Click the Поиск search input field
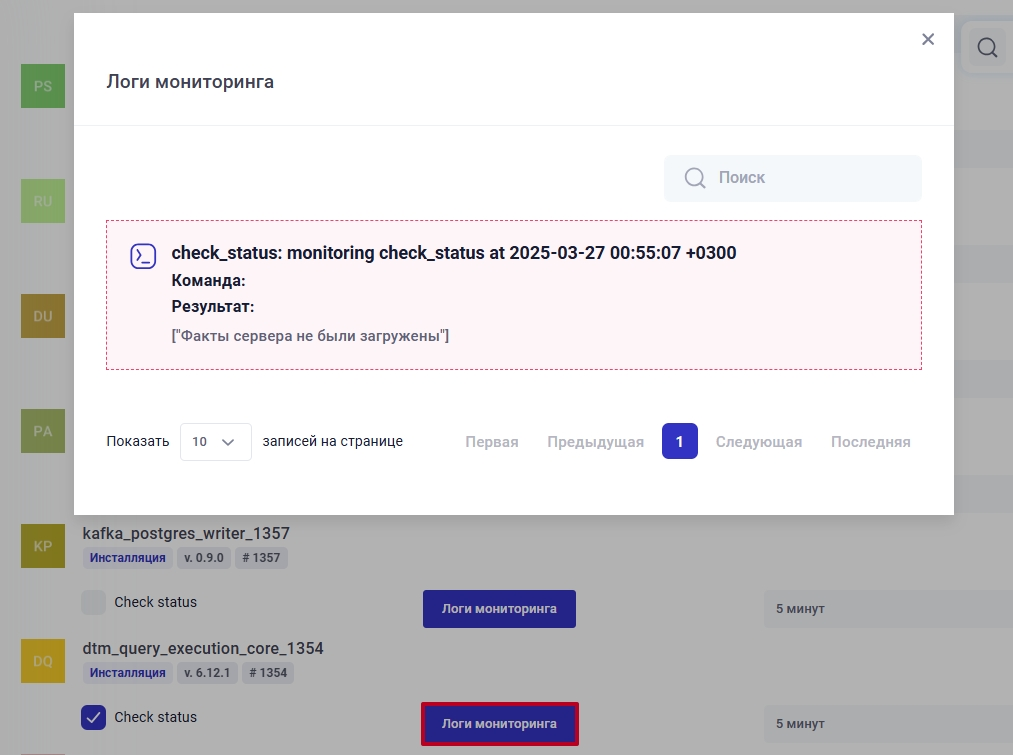This screenshot has height=755, width=1013. [x=800, y=177]
